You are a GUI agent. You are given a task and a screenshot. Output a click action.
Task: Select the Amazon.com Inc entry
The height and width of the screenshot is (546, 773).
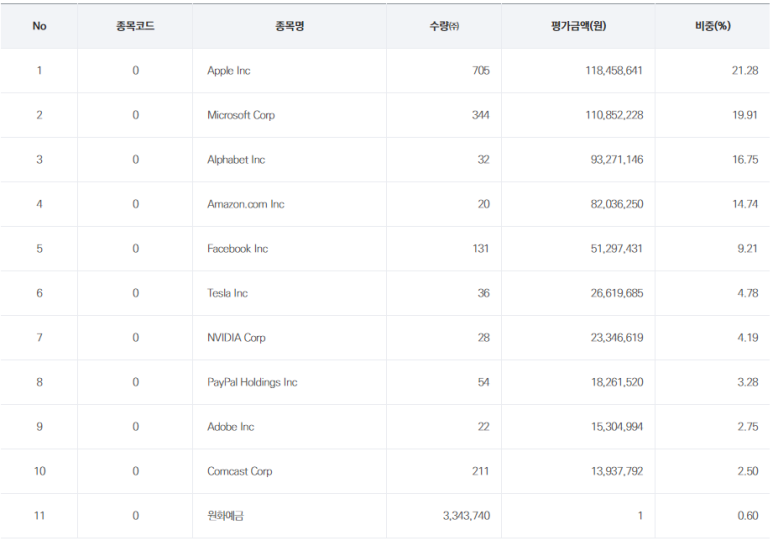[x=246, y=204]
